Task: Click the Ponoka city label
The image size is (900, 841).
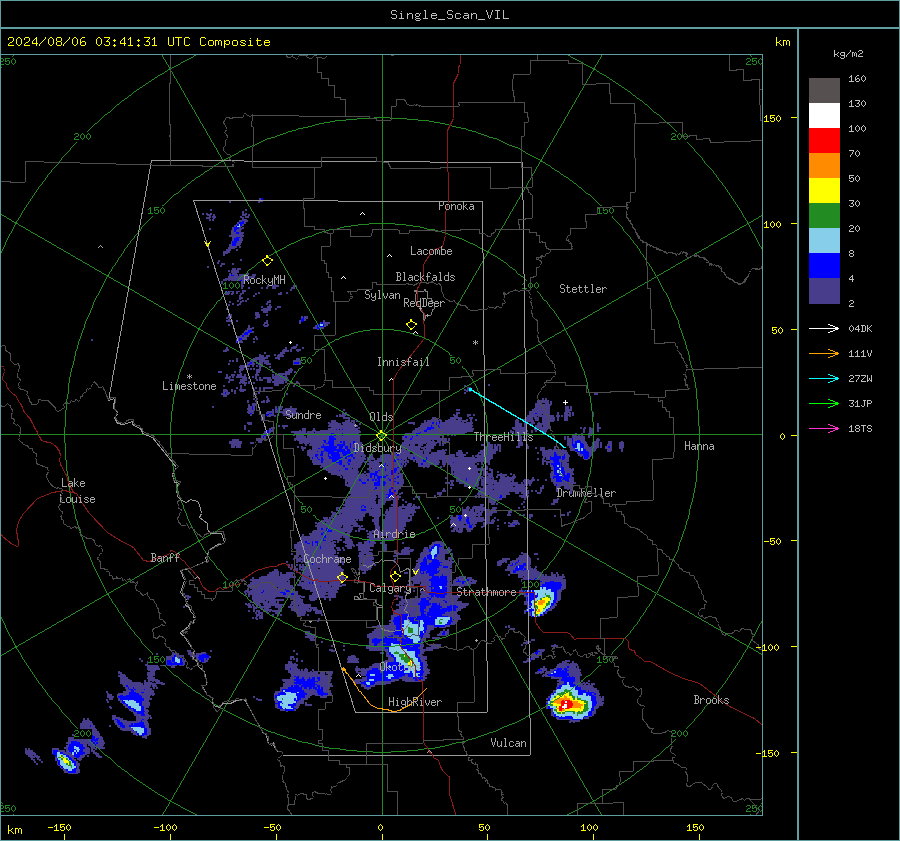Action: pyautogui.click(x=456, y=206)
